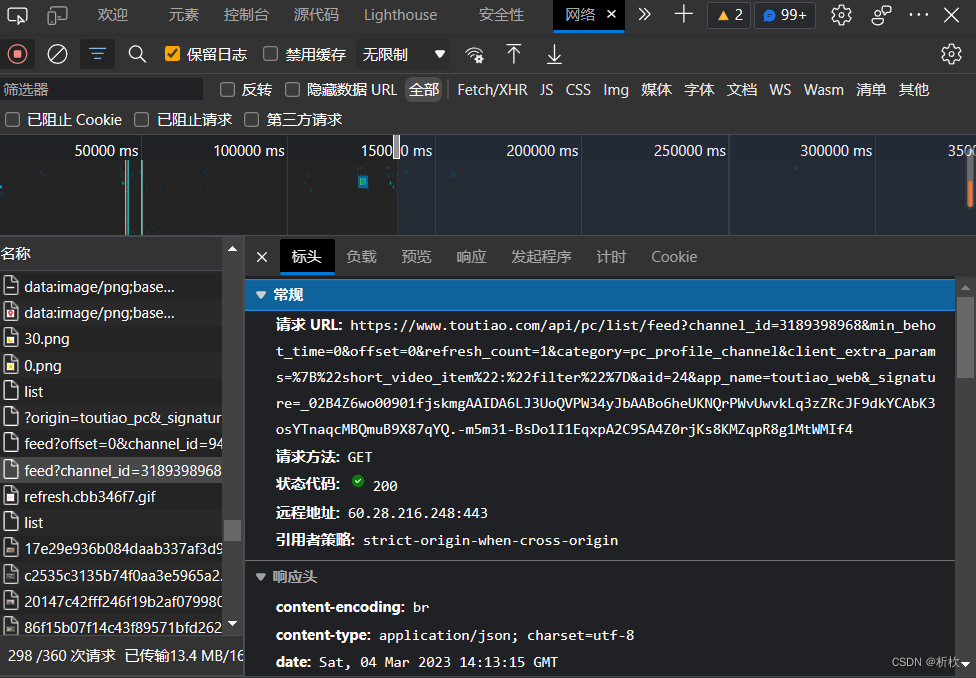The height and width of the screenshot is (678, 976).
Task: Switch to 响应 details tab
Action: point(471,257)
